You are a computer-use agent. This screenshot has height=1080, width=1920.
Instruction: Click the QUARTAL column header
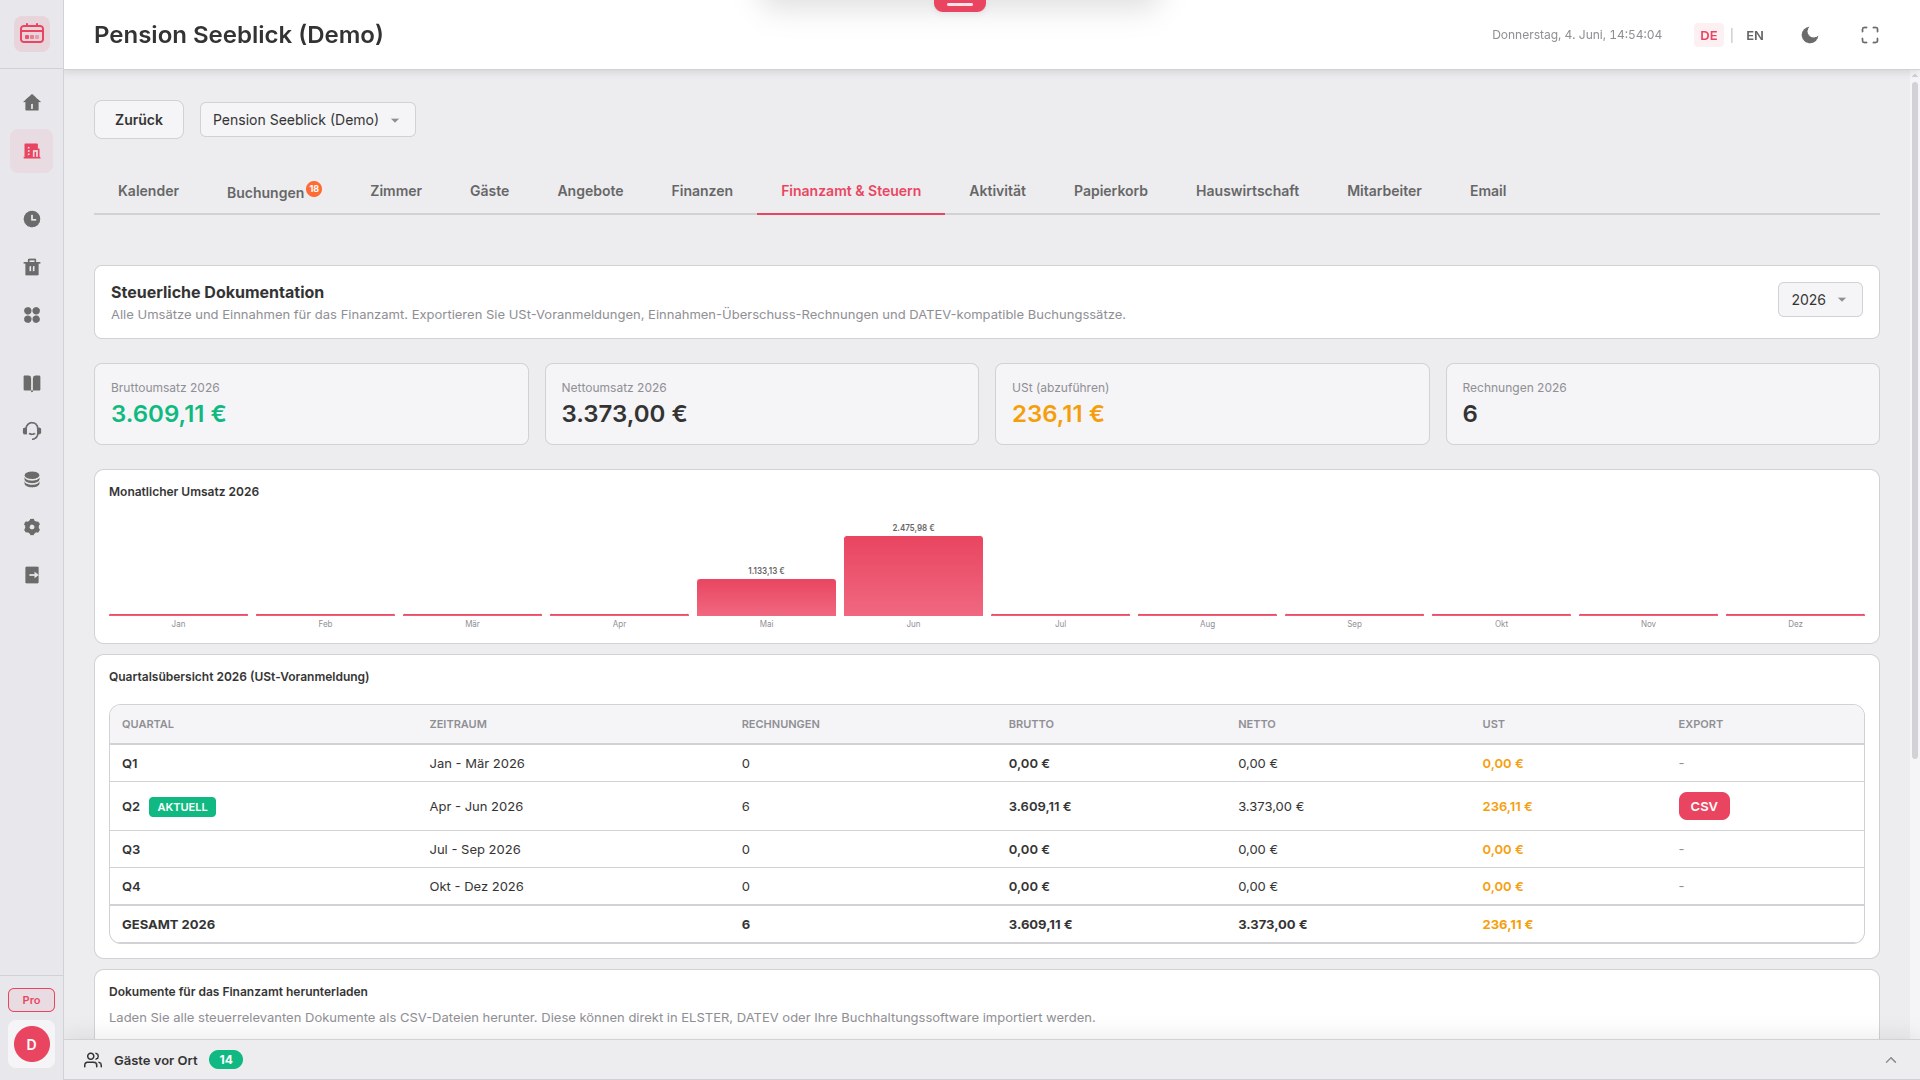click(148, 724)
